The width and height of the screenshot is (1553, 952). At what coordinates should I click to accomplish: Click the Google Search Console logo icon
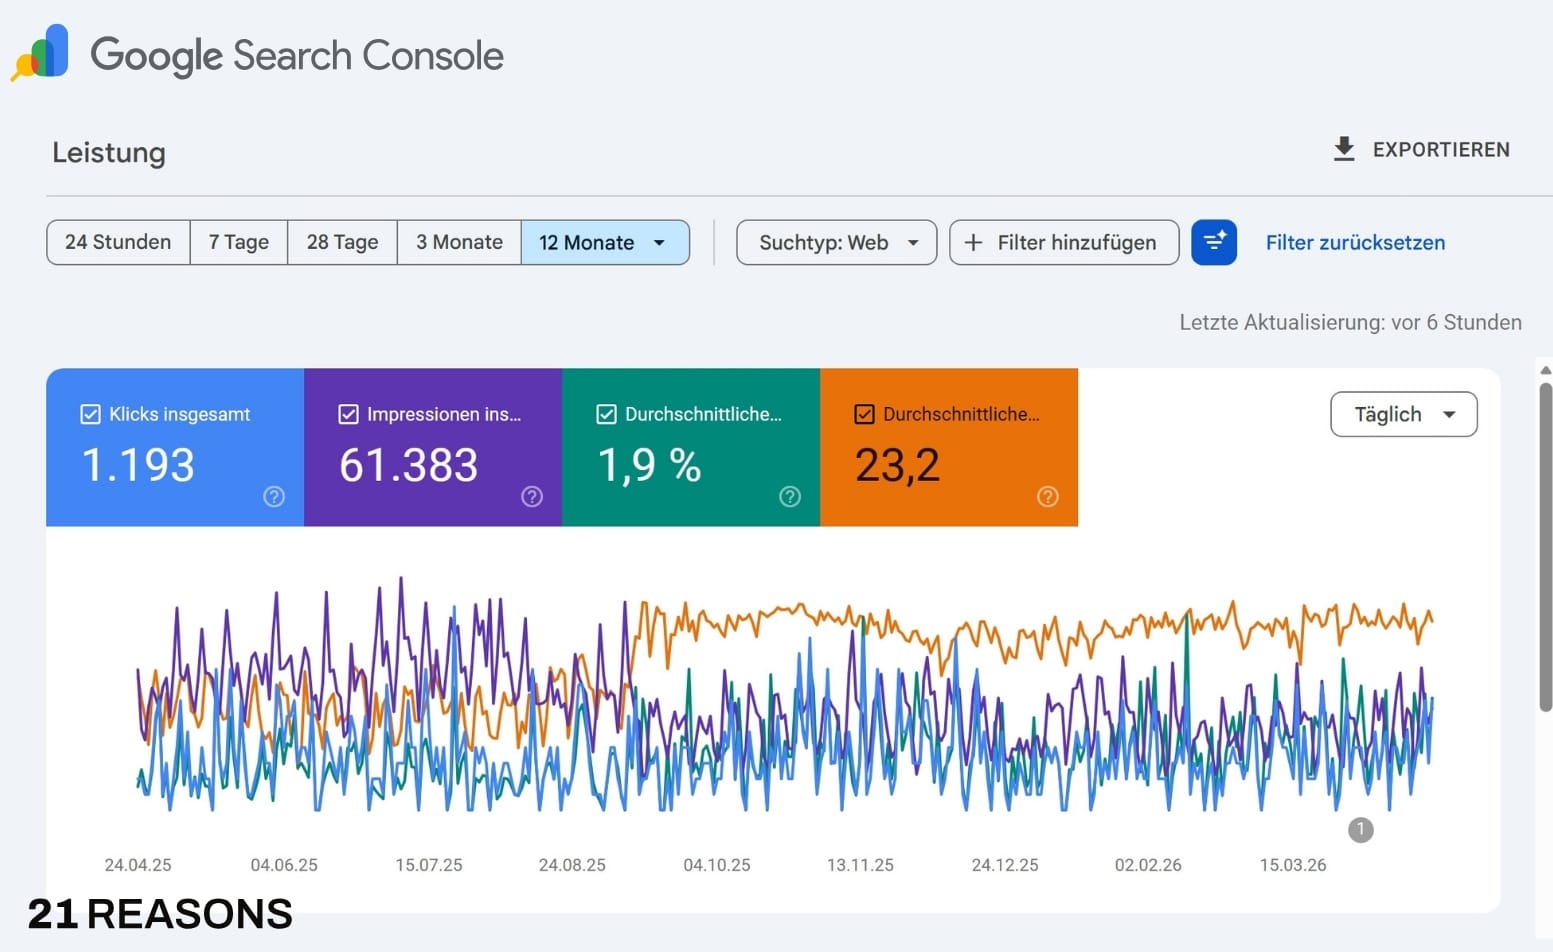pyautogui.click(x=40, y=53)
